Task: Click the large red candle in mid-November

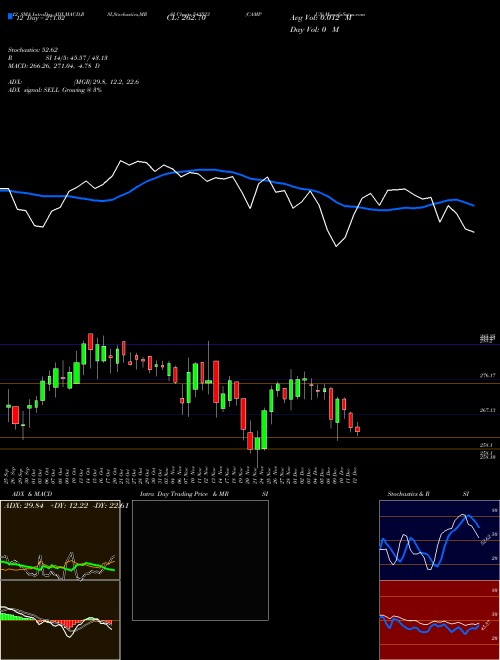Action: point(216,382)
